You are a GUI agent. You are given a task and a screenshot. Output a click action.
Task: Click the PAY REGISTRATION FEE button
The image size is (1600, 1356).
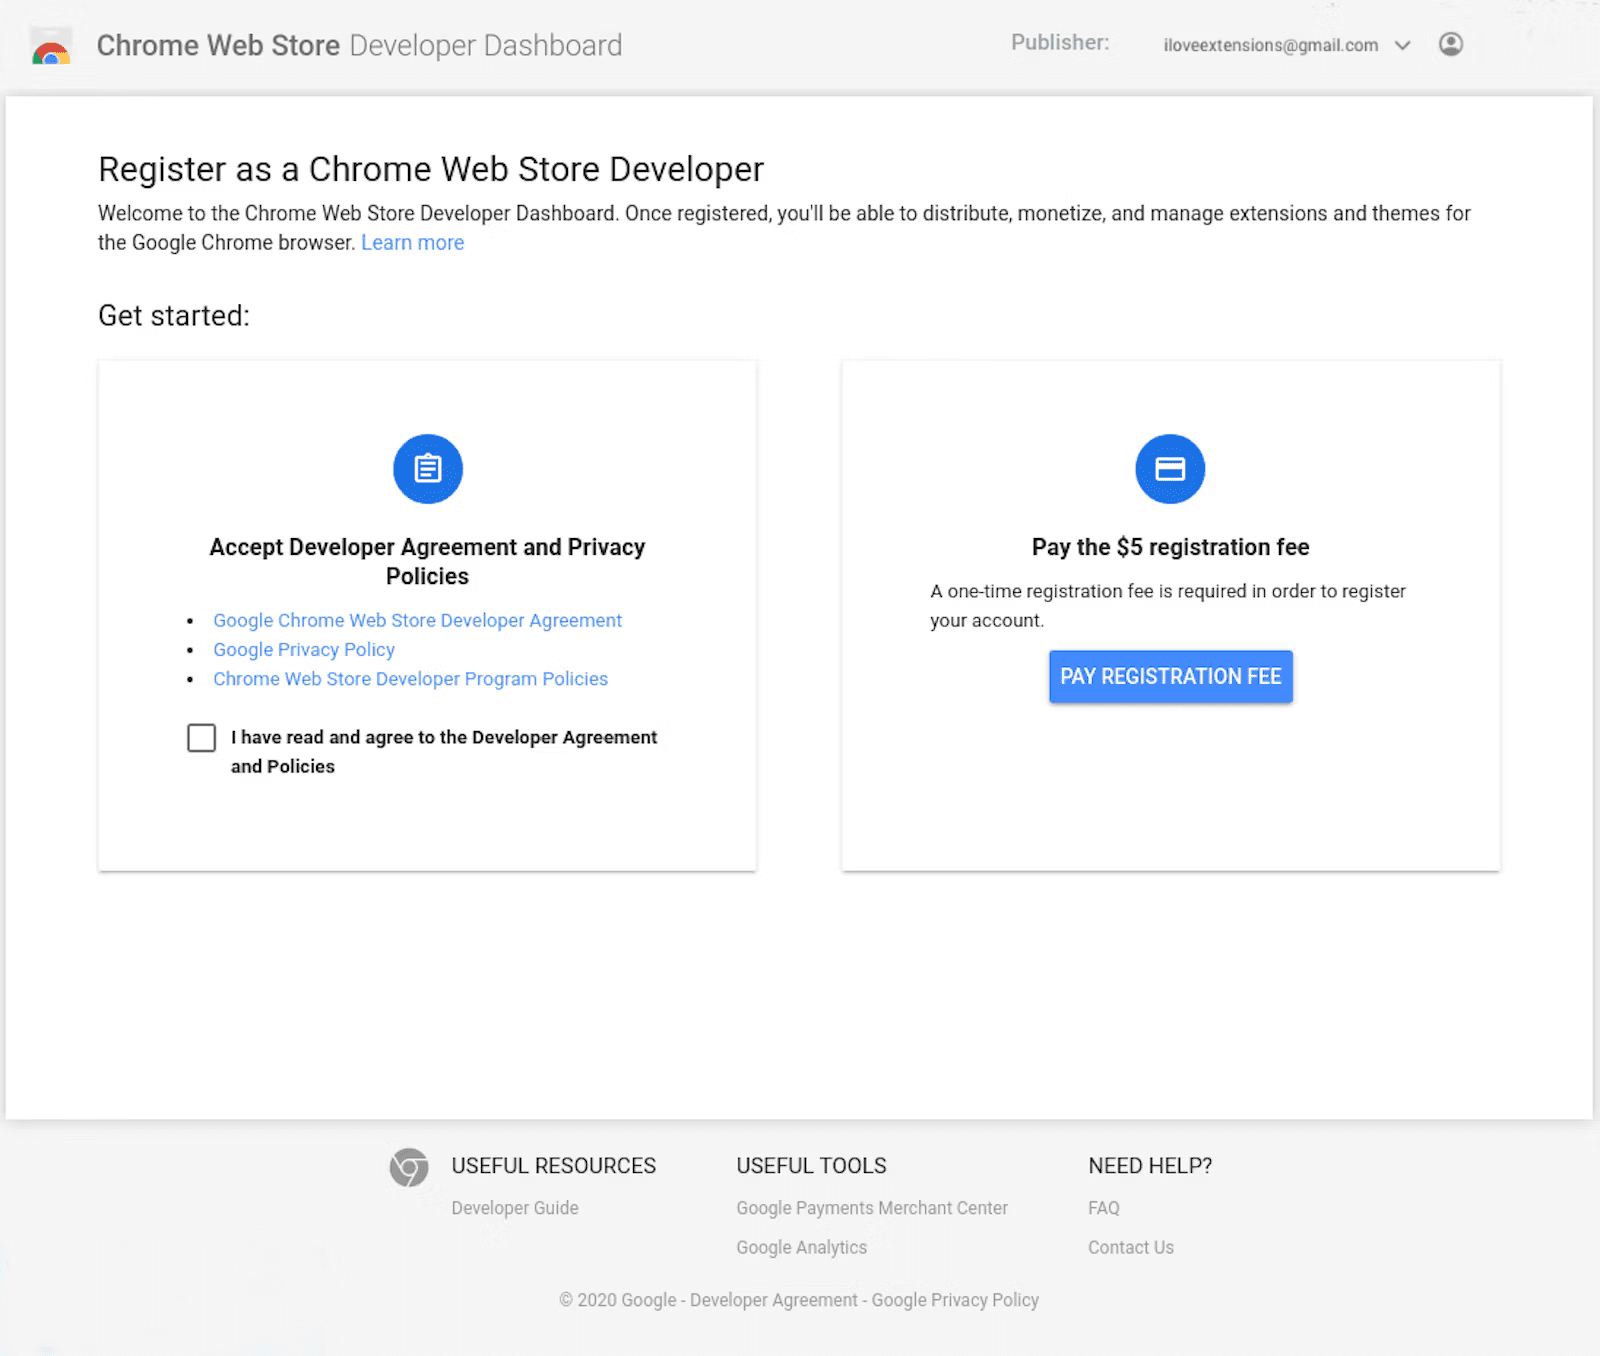(1170, 677)
